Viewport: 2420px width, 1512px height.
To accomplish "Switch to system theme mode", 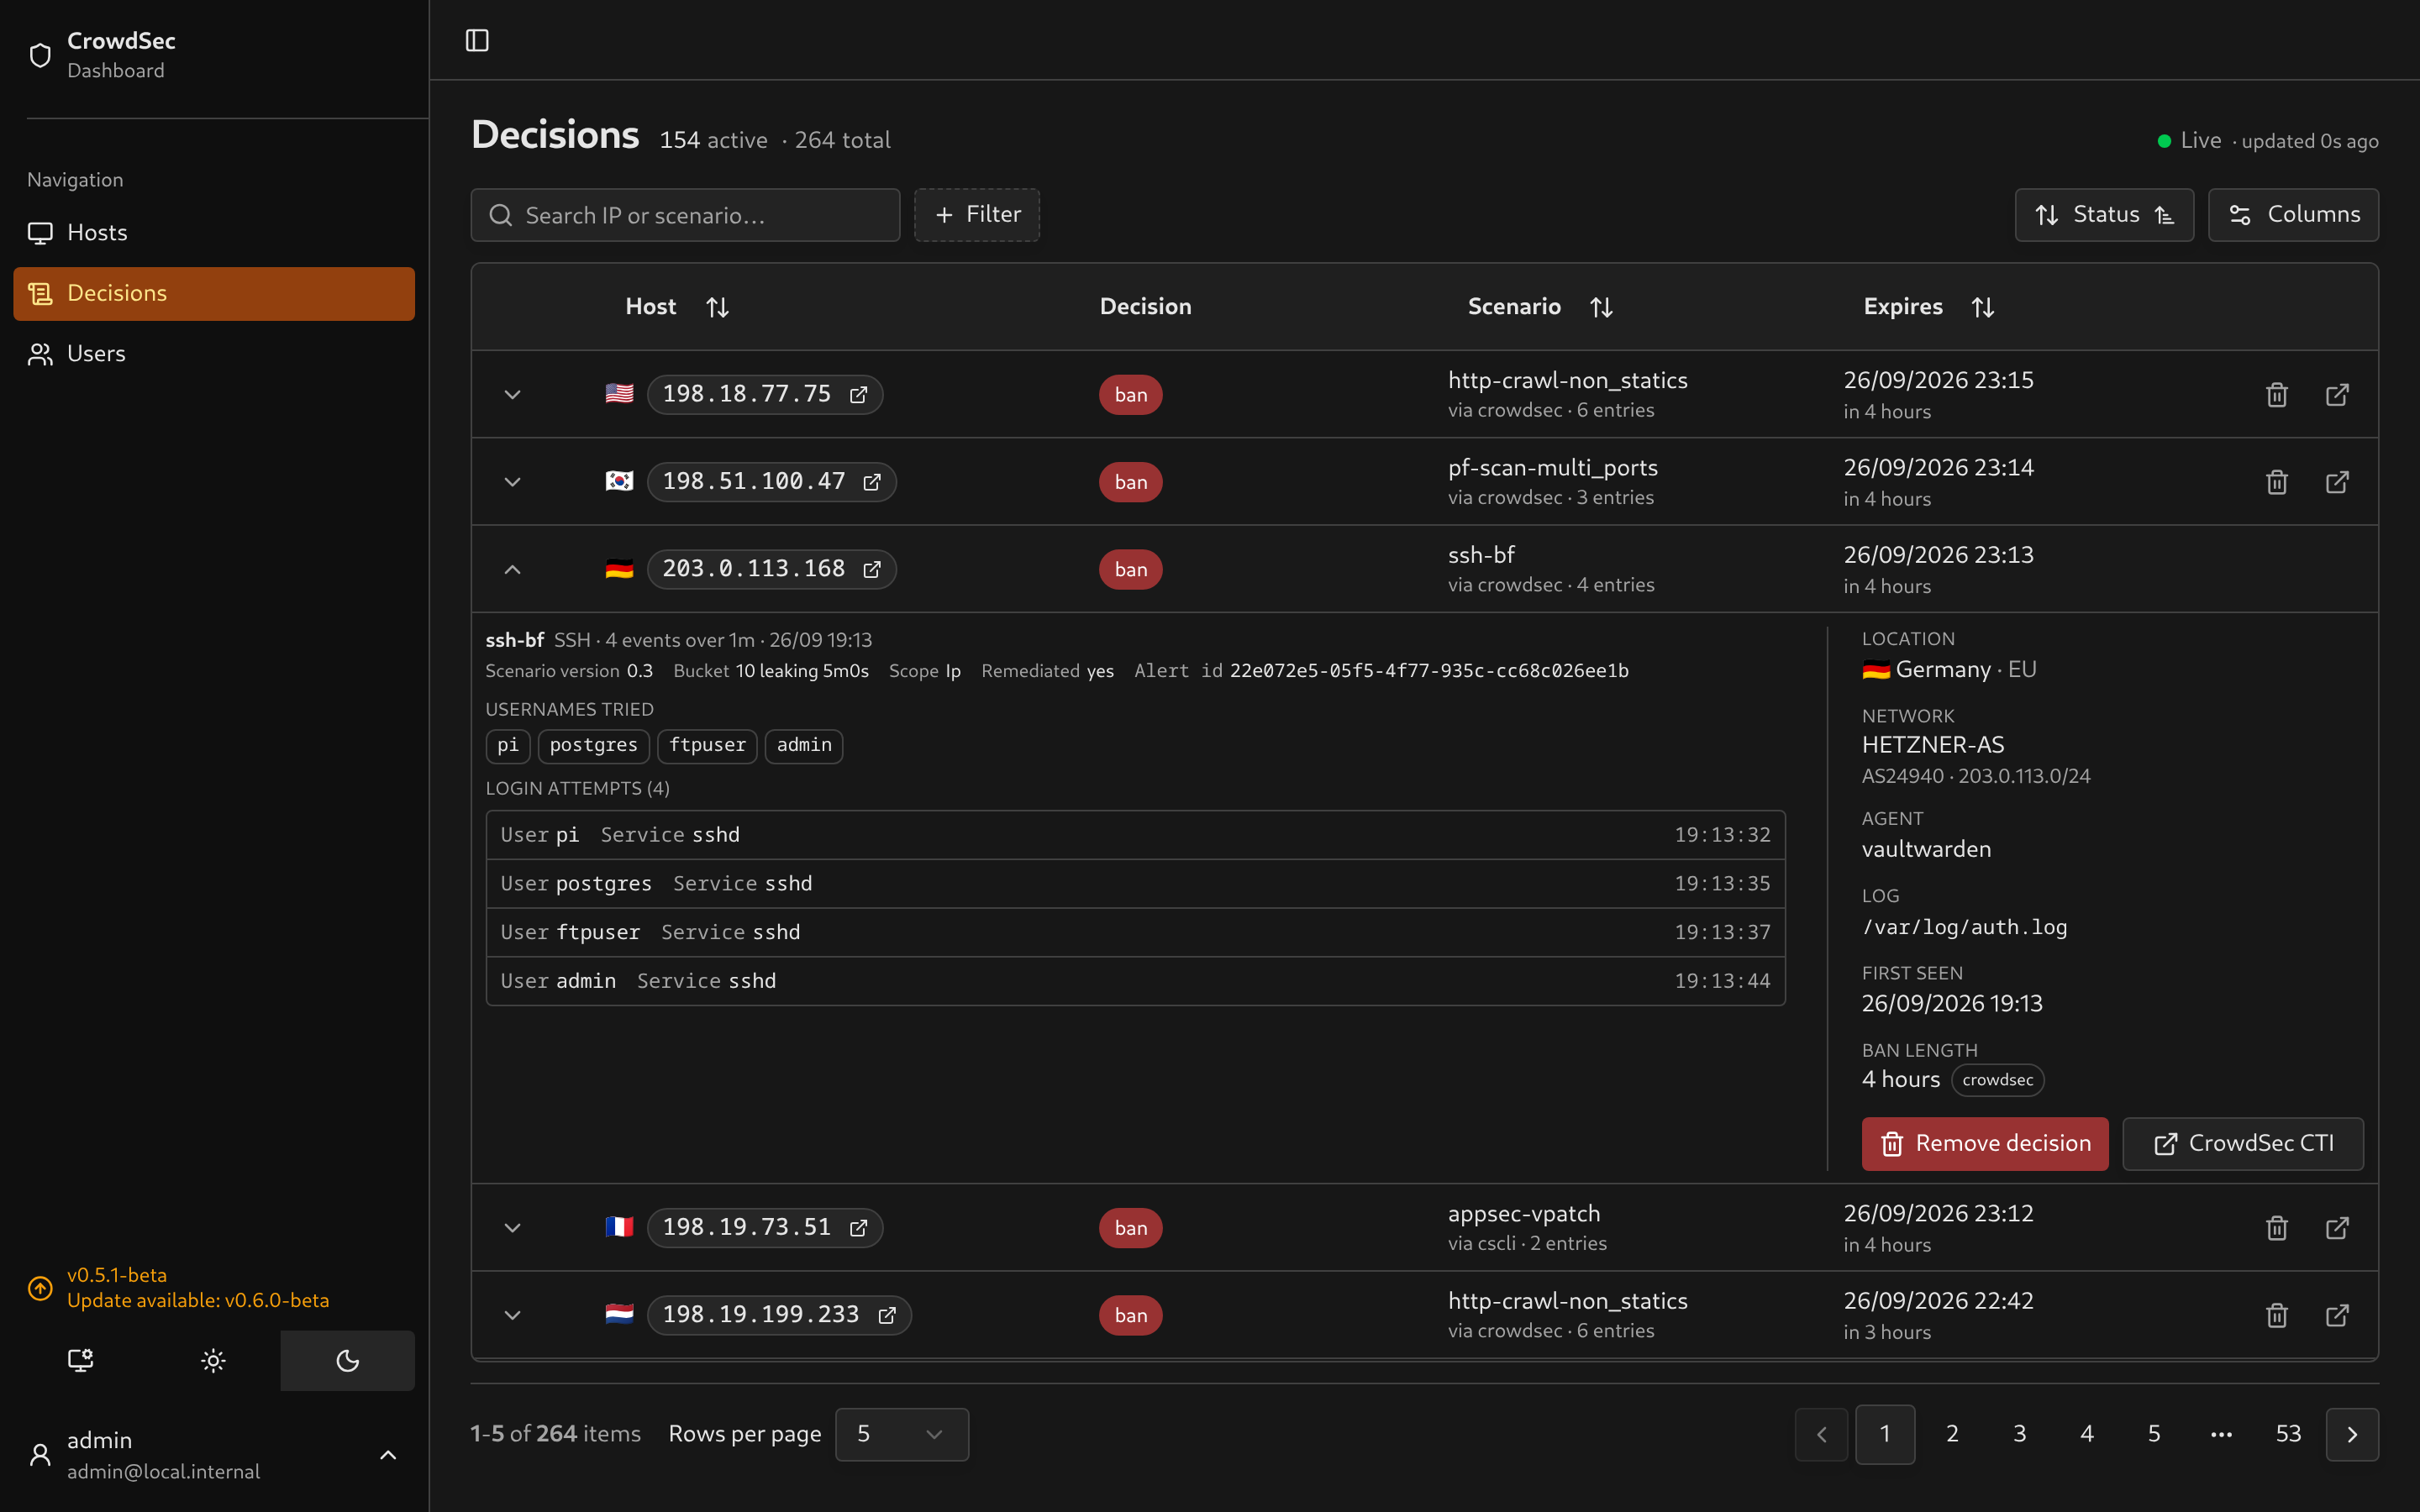I will (x=80, y=1360).
